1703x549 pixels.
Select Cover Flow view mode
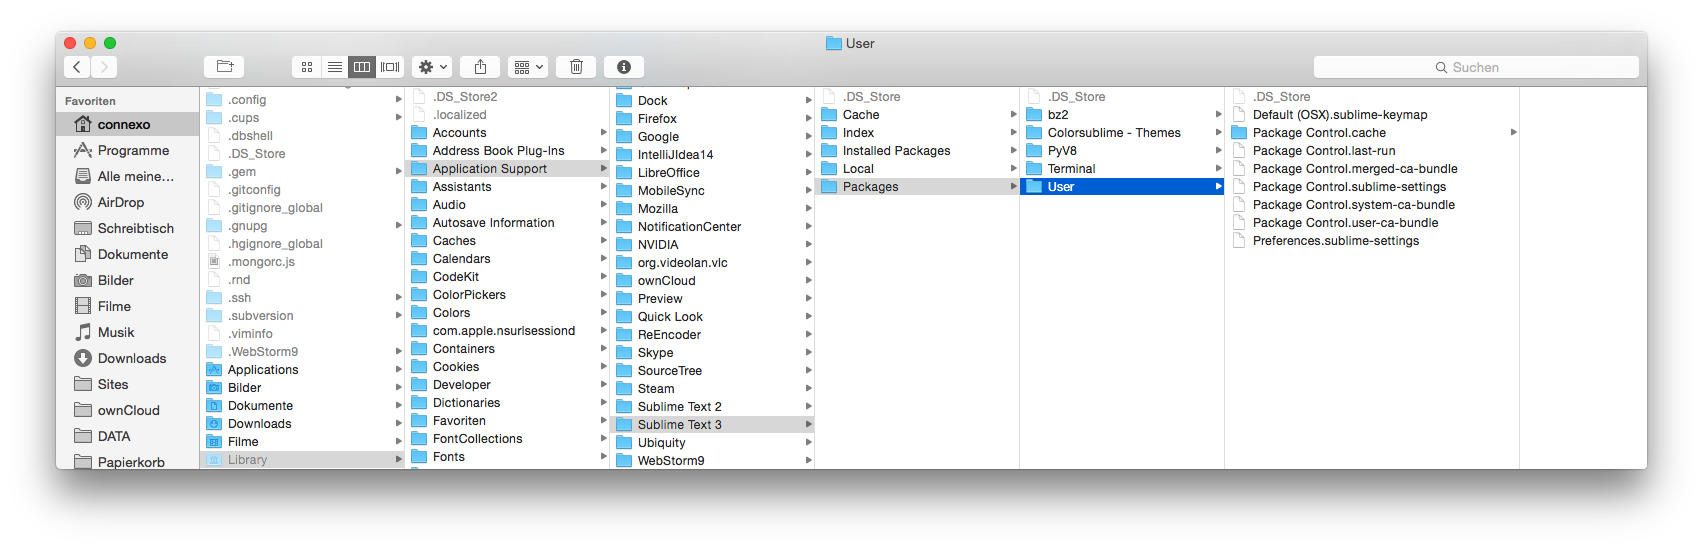coord(390,67)
